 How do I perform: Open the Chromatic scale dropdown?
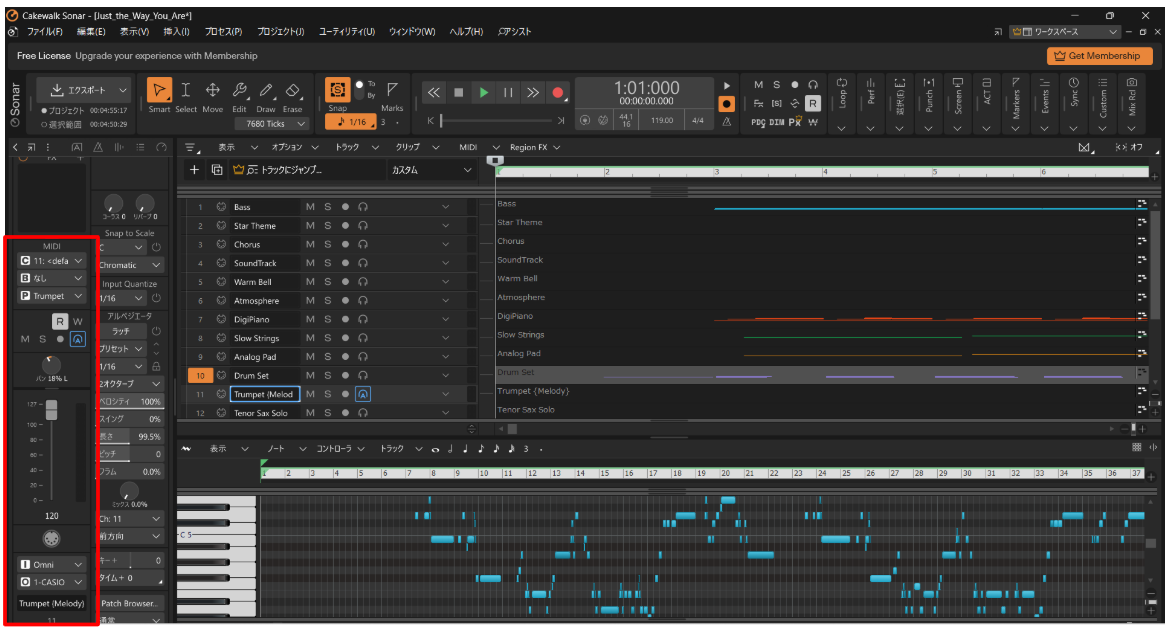point(130,265)
